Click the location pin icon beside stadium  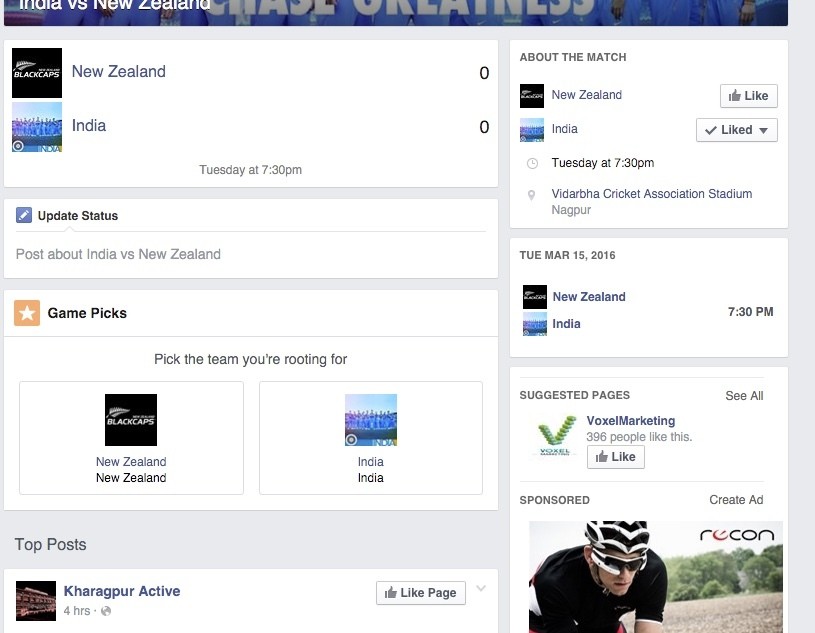tap(531, 195)
